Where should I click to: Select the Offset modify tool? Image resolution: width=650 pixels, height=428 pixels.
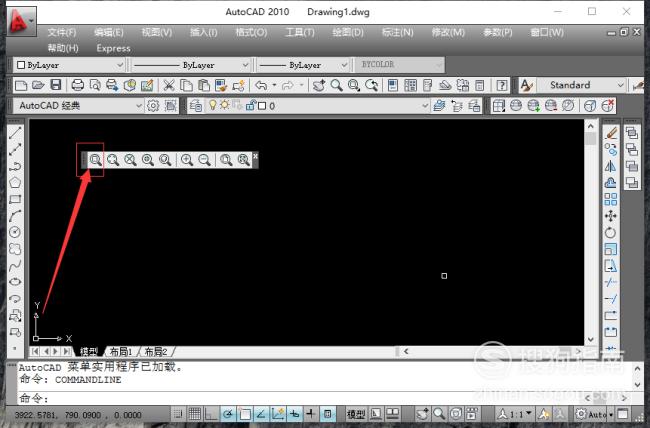click(611, 182)
